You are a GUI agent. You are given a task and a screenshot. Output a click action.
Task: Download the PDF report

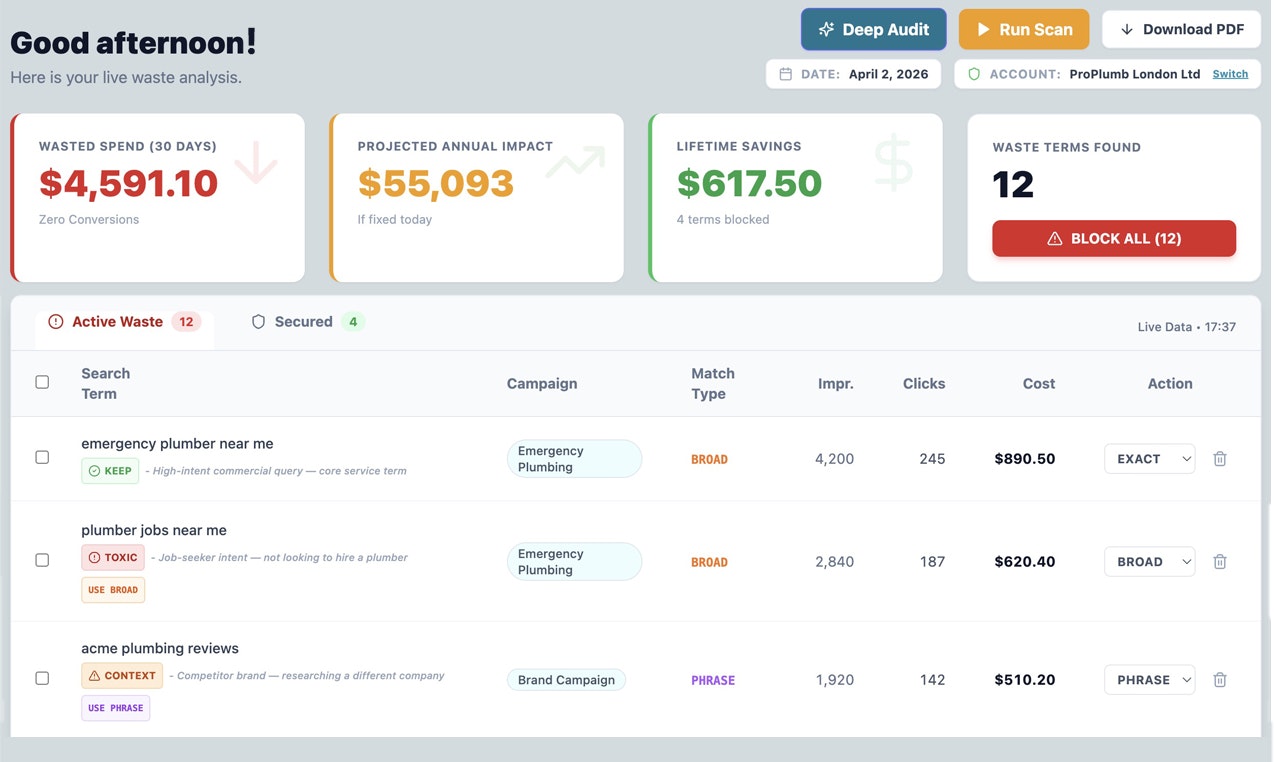pyautogui.click(x=1181, y=29)
